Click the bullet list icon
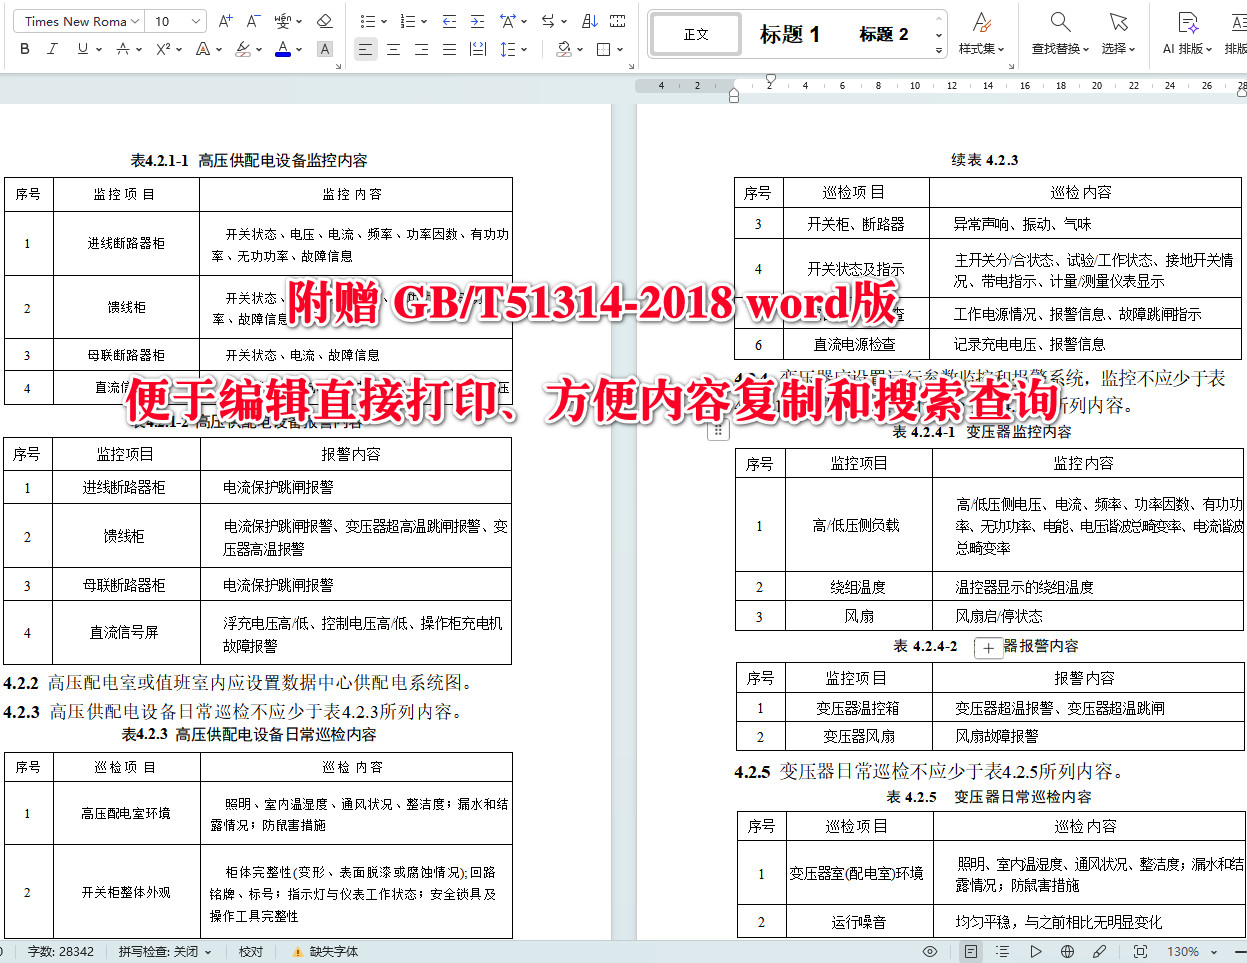This screenshot has width=1247, height=963. [x=367, y=21]
